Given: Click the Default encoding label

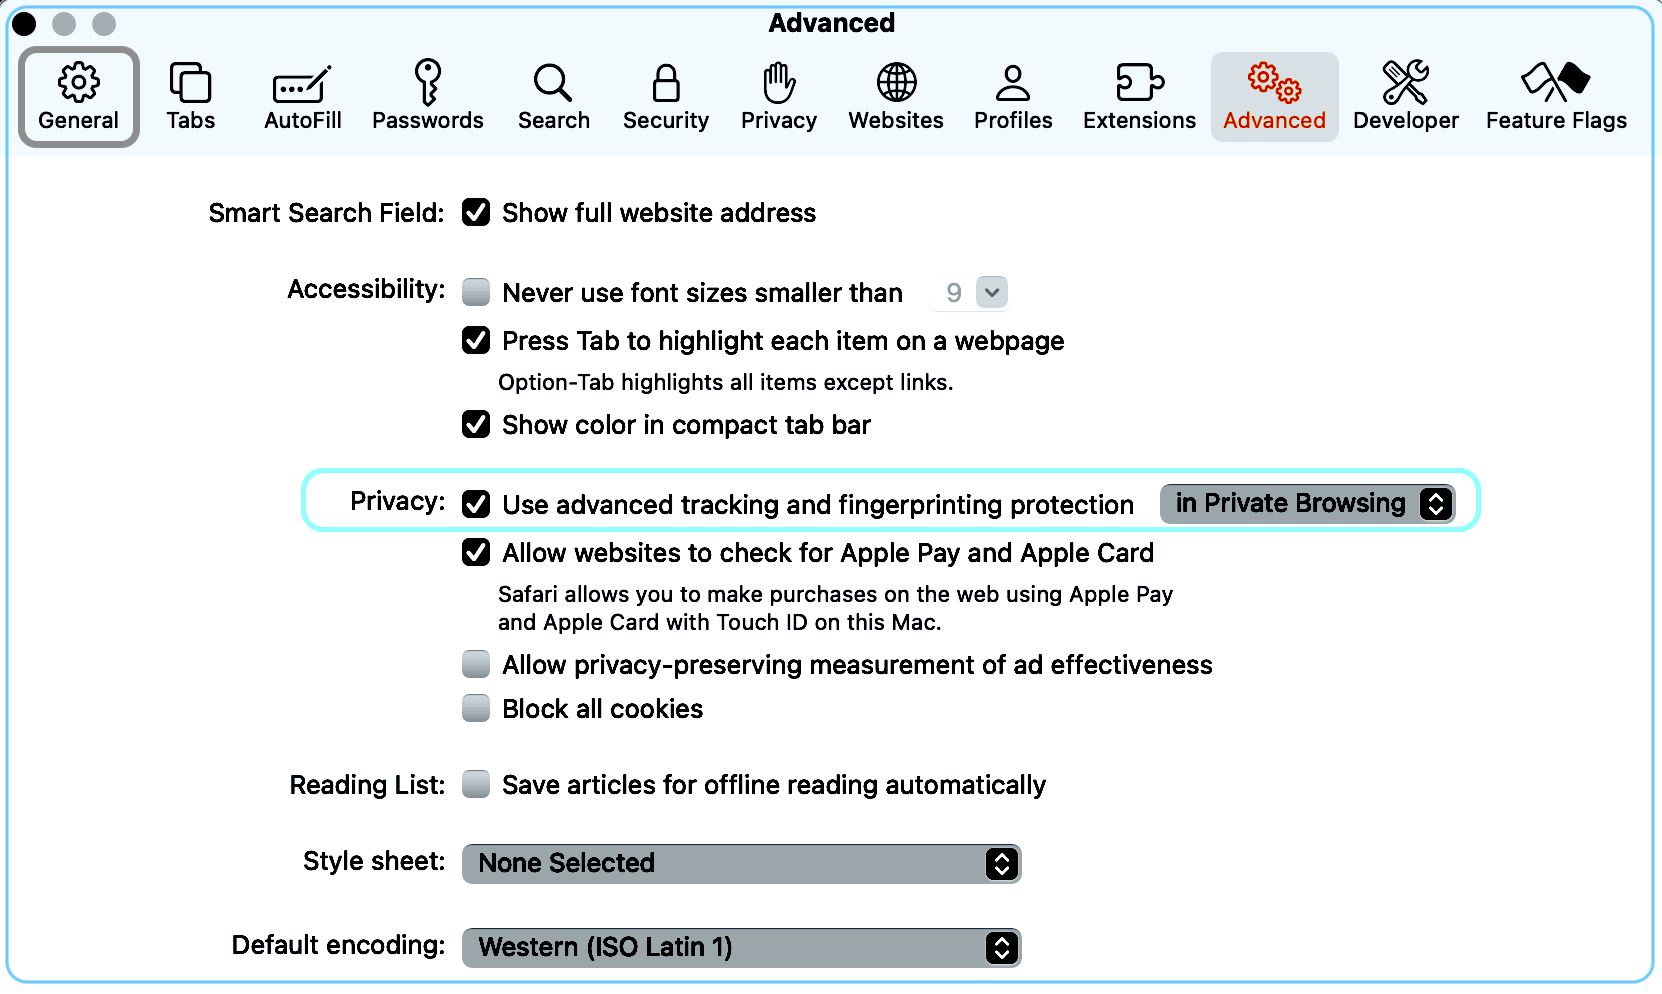Looking at the screenshot, I should tap(338, 945).
